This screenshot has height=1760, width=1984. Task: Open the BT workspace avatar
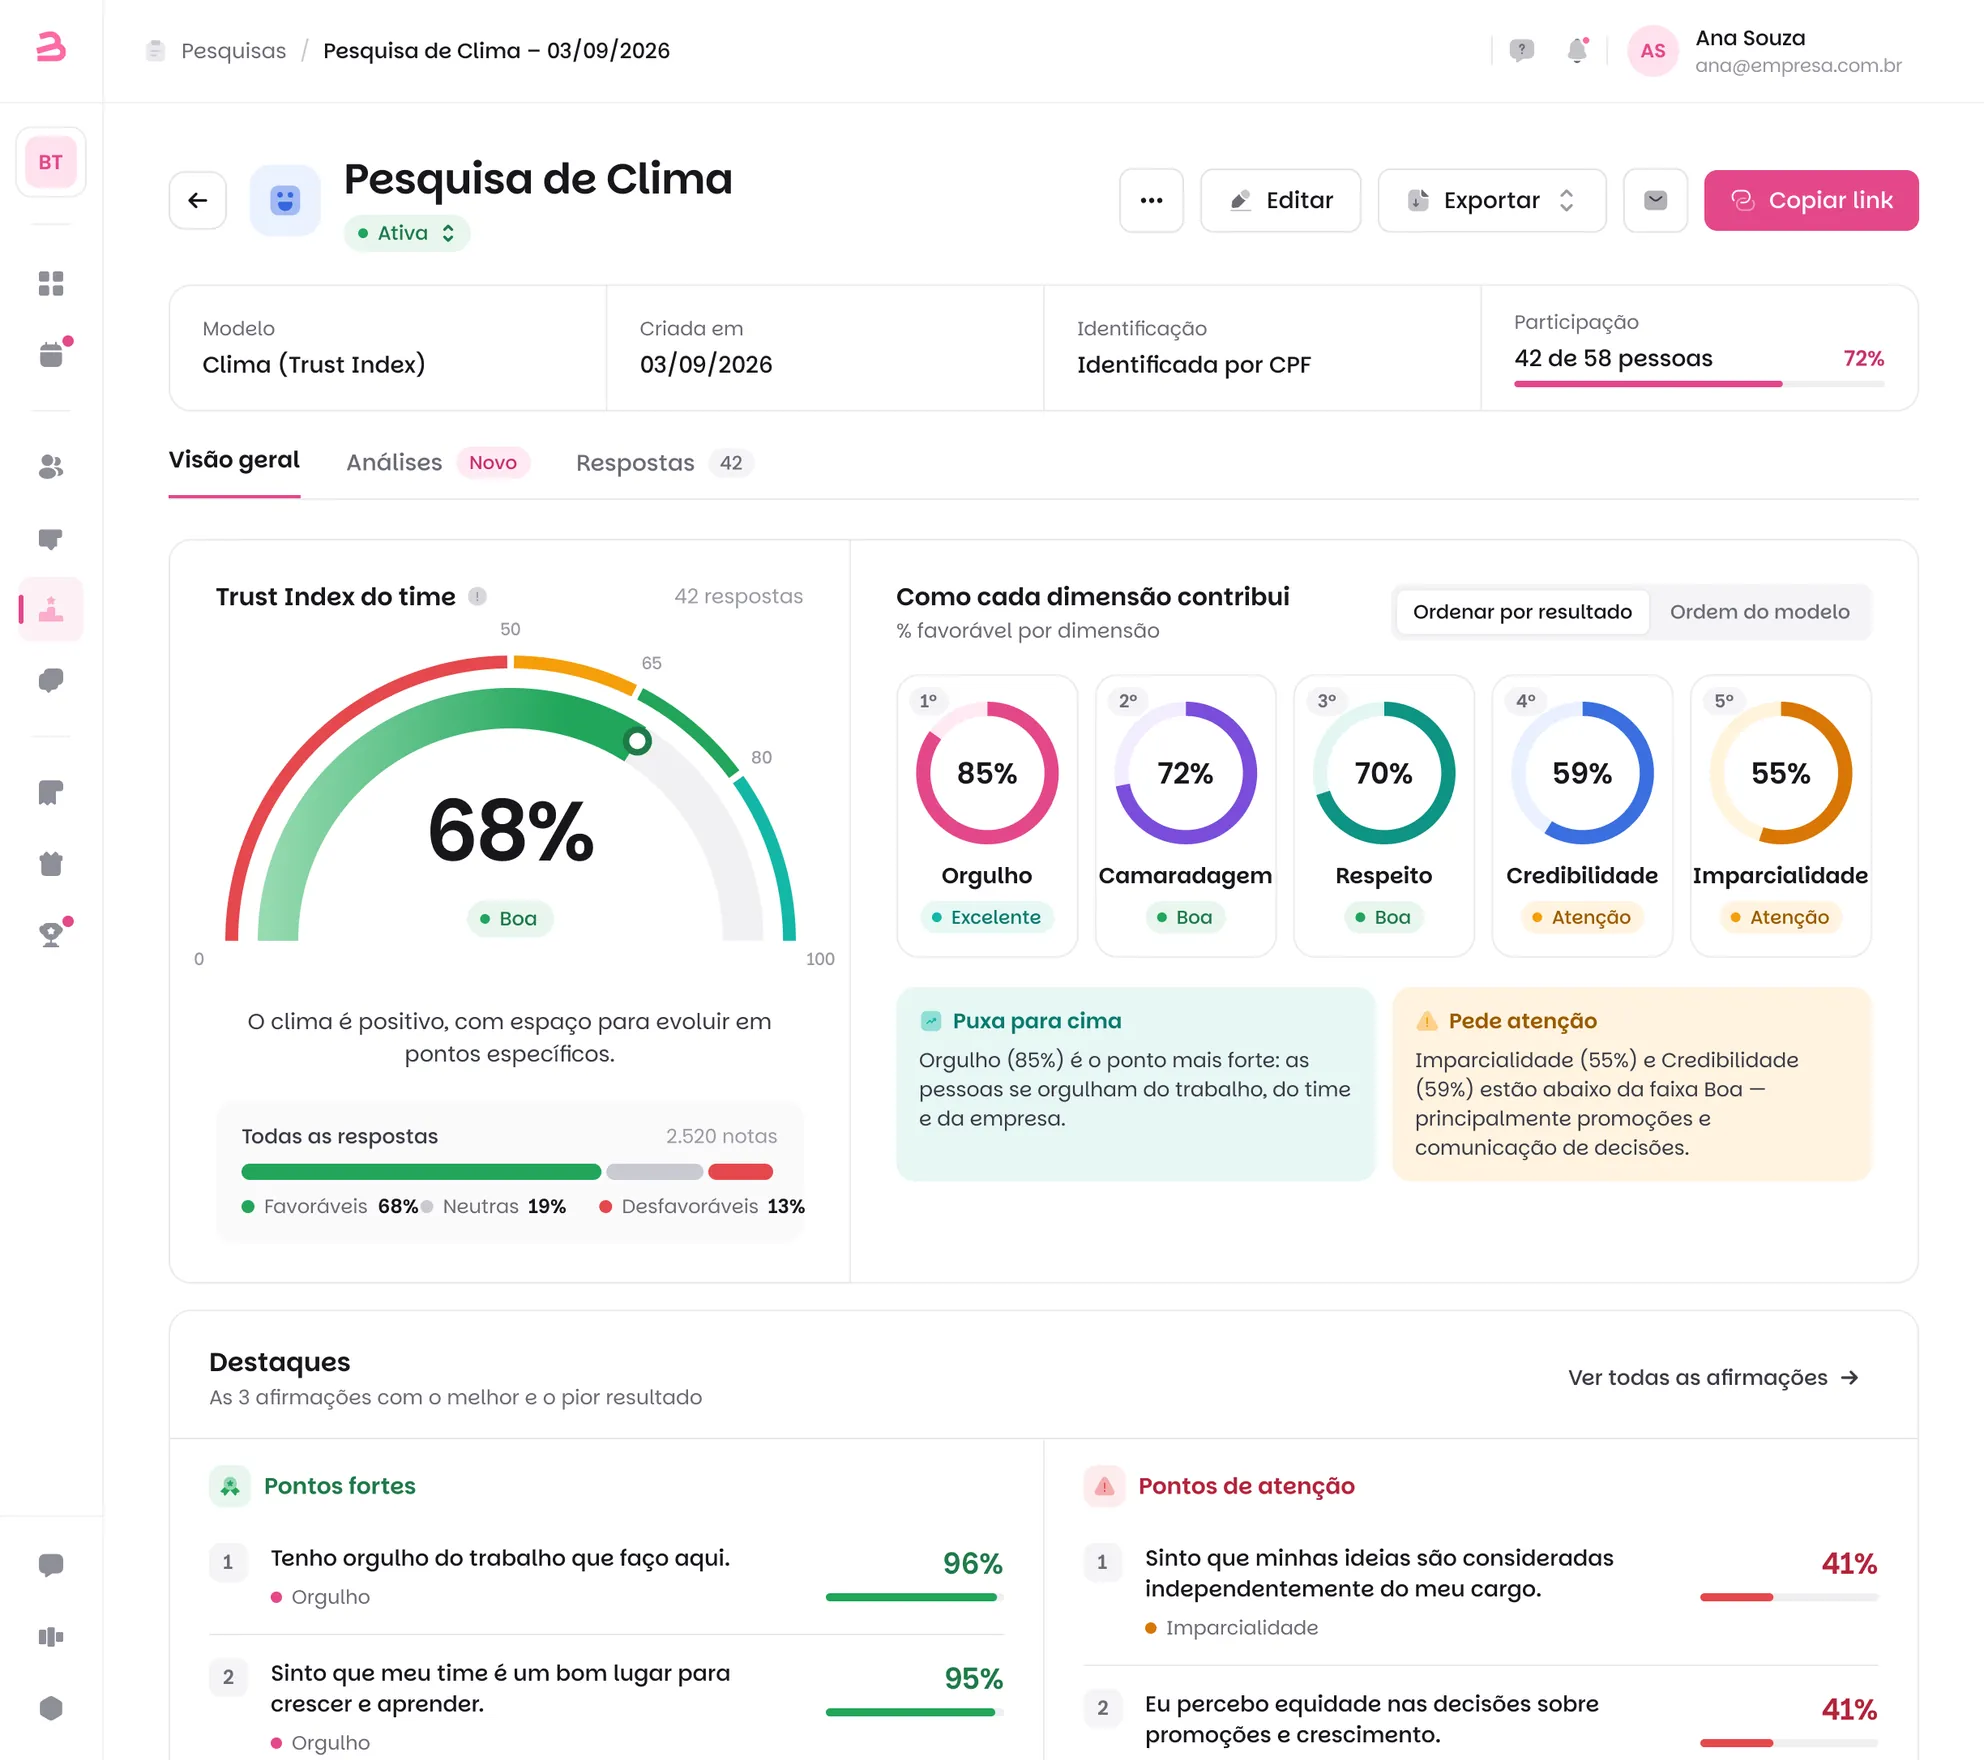pyautogui.click(x=51, y=162)
